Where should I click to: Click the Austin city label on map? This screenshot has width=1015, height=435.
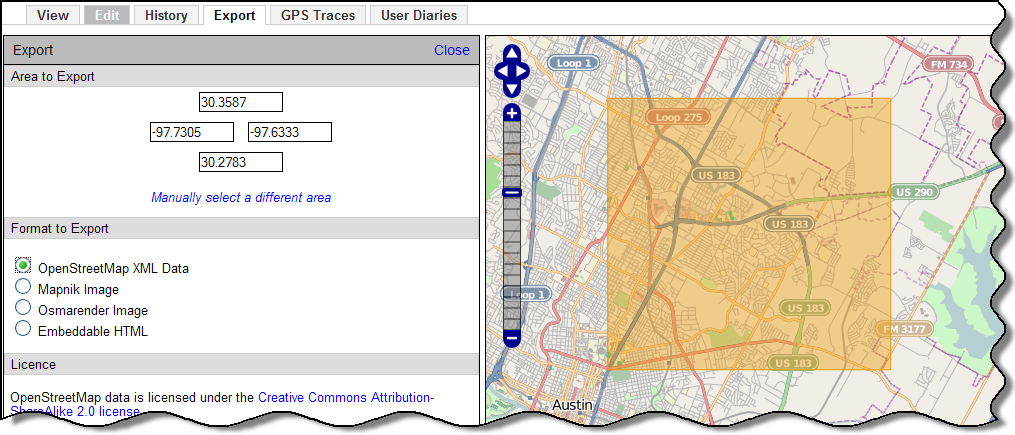click(572, 405)
